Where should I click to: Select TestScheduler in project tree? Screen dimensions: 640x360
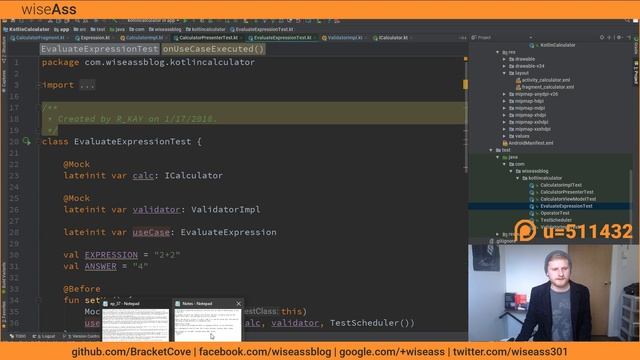(x=556, y=220)
